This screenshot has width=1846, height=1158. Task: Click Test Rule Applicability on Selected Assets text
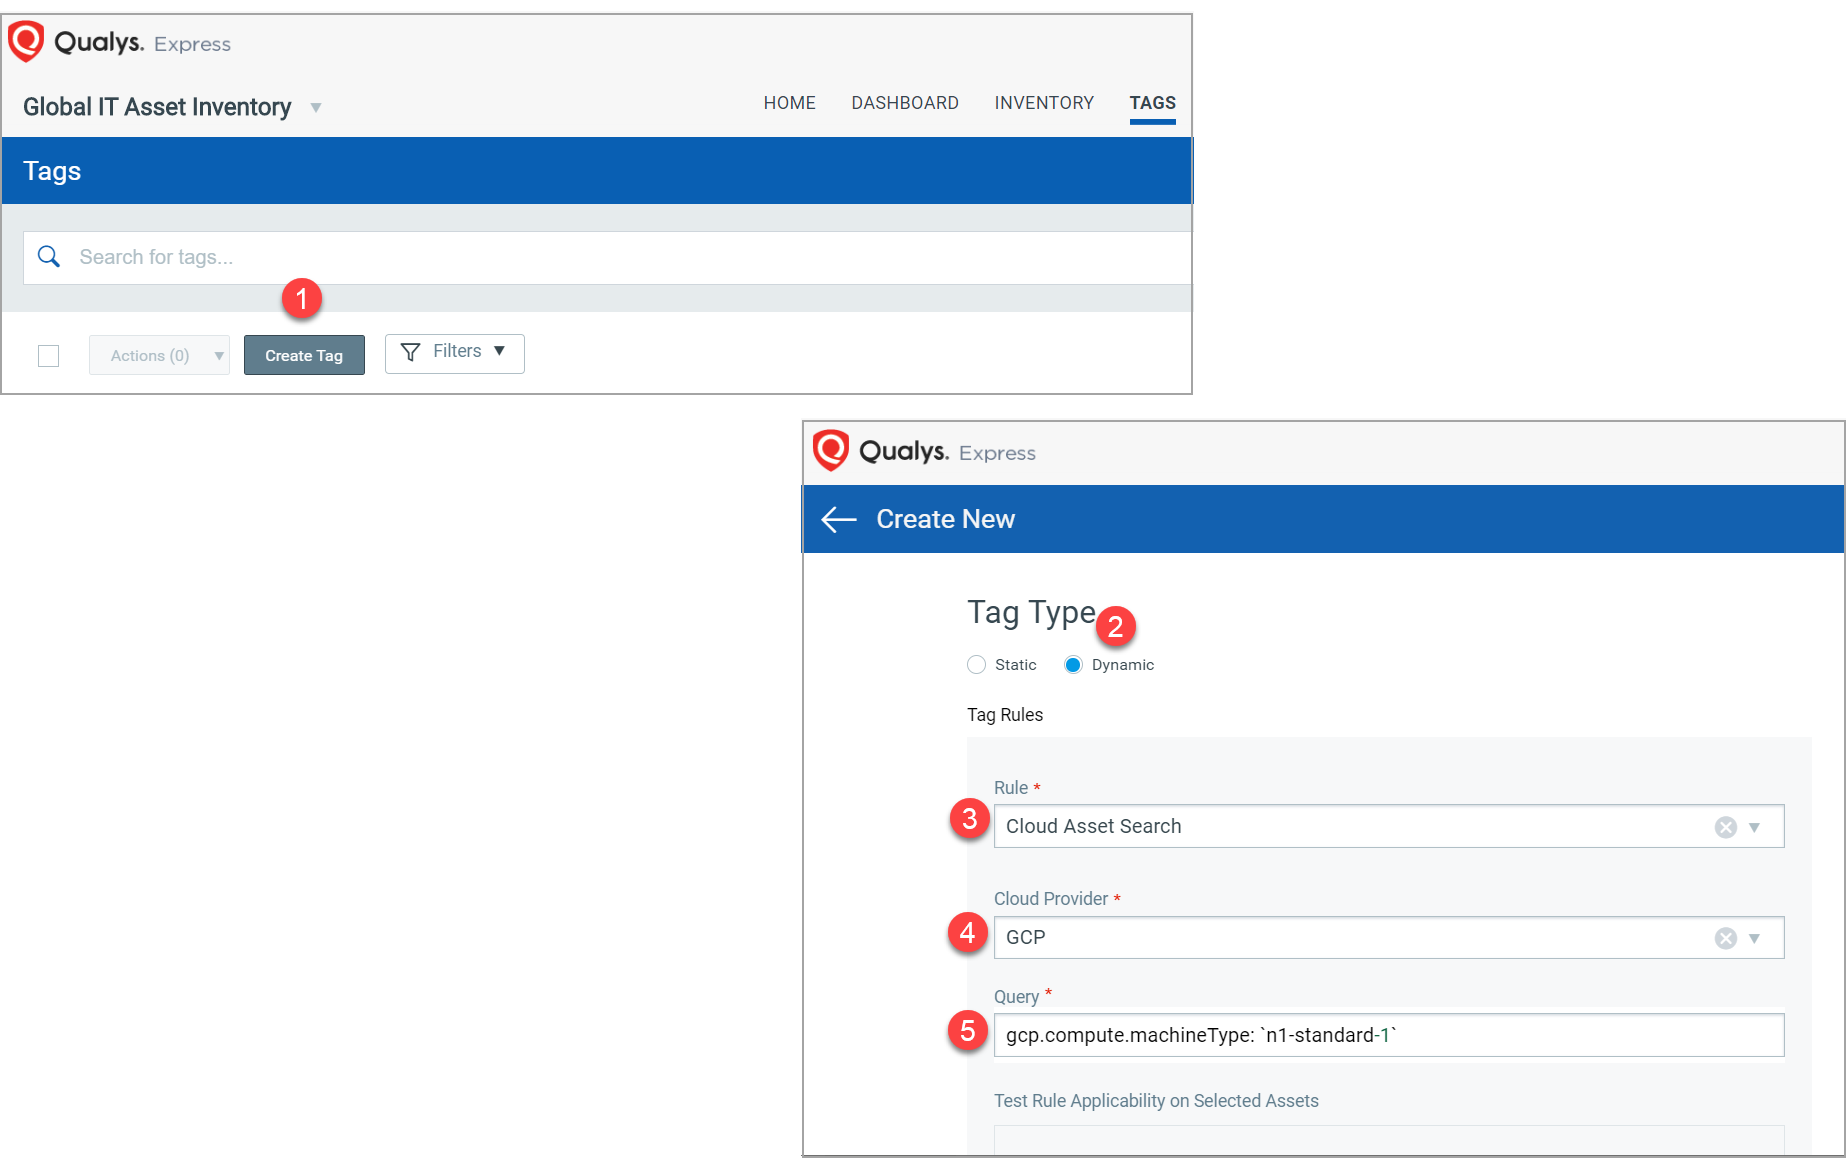pyautogui.click(x=1156, y=1101)
